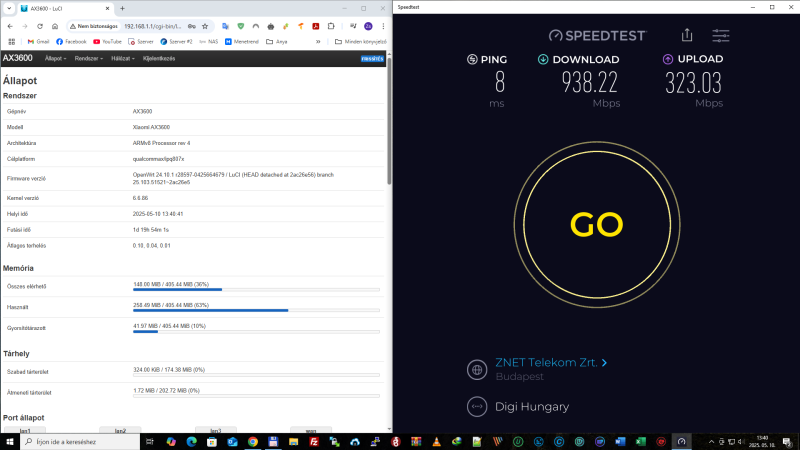
Task: Open the Állapot dropdown menu
Action: click(x=55, y=59)
